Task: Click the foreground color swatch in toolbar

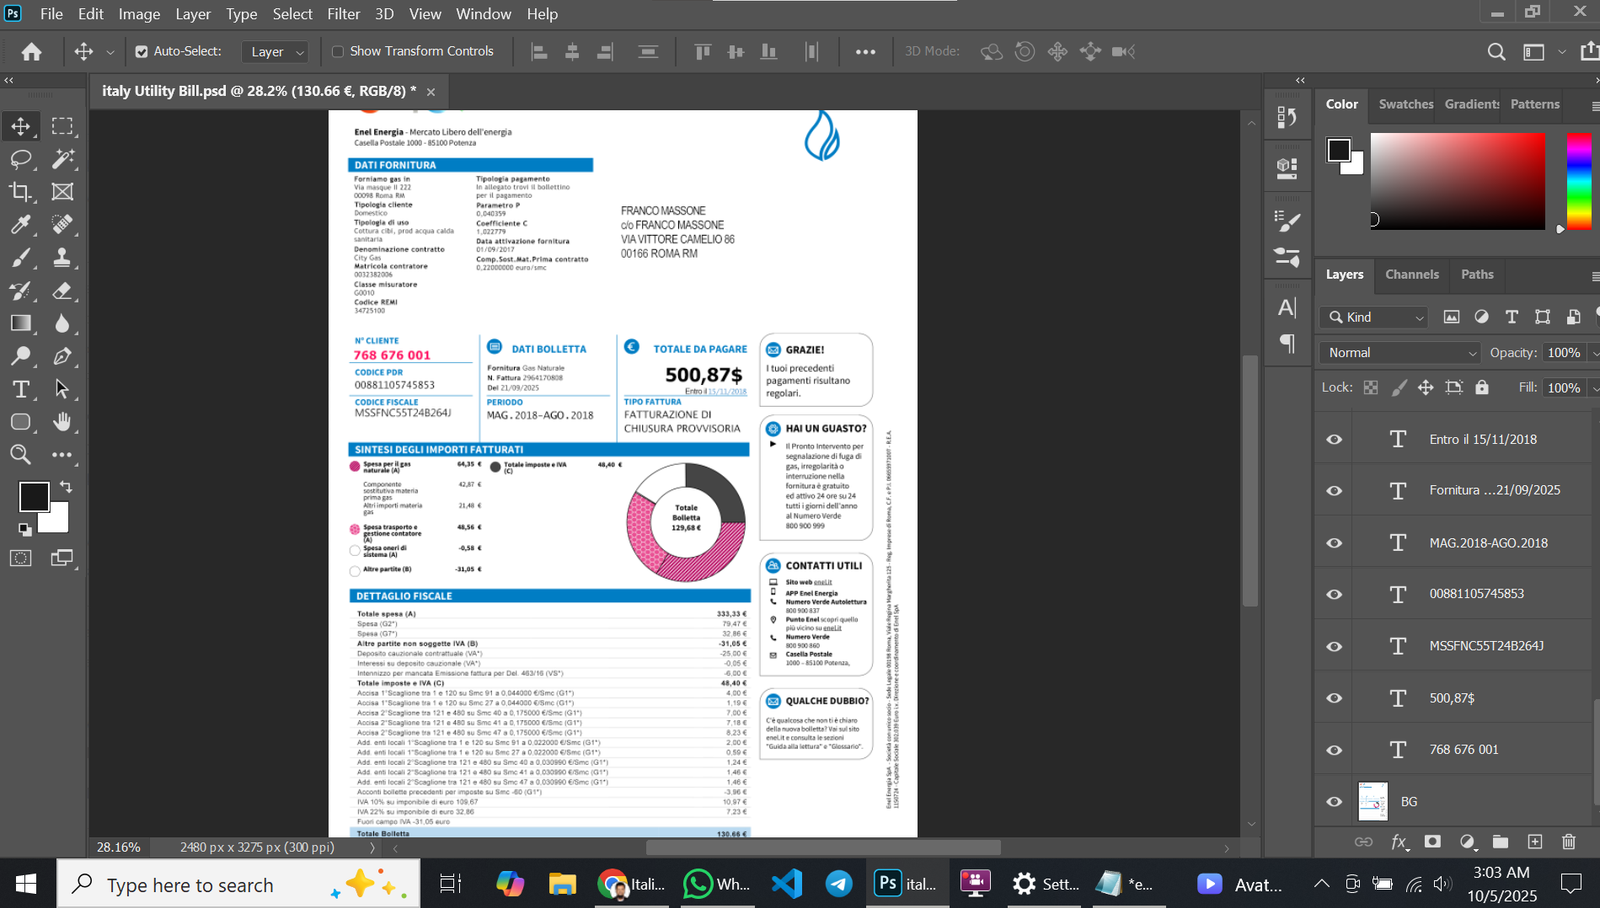Action: point(33,496)
